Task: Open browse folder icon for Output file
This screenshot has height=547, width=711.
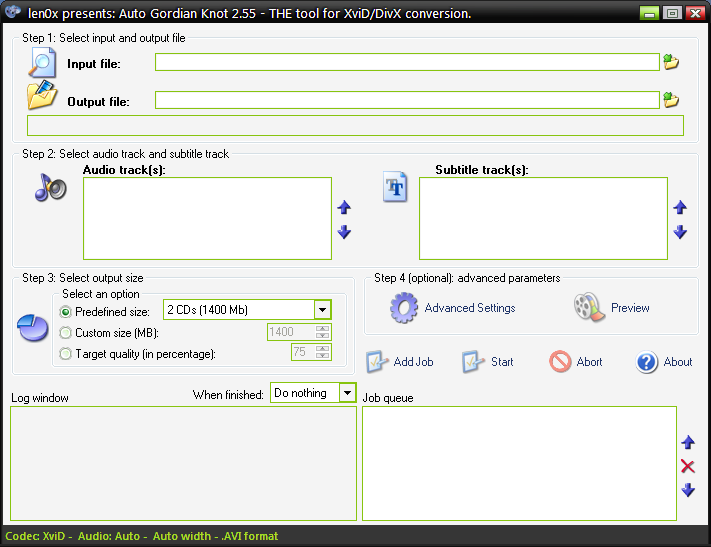Action: tap(671, 99)
